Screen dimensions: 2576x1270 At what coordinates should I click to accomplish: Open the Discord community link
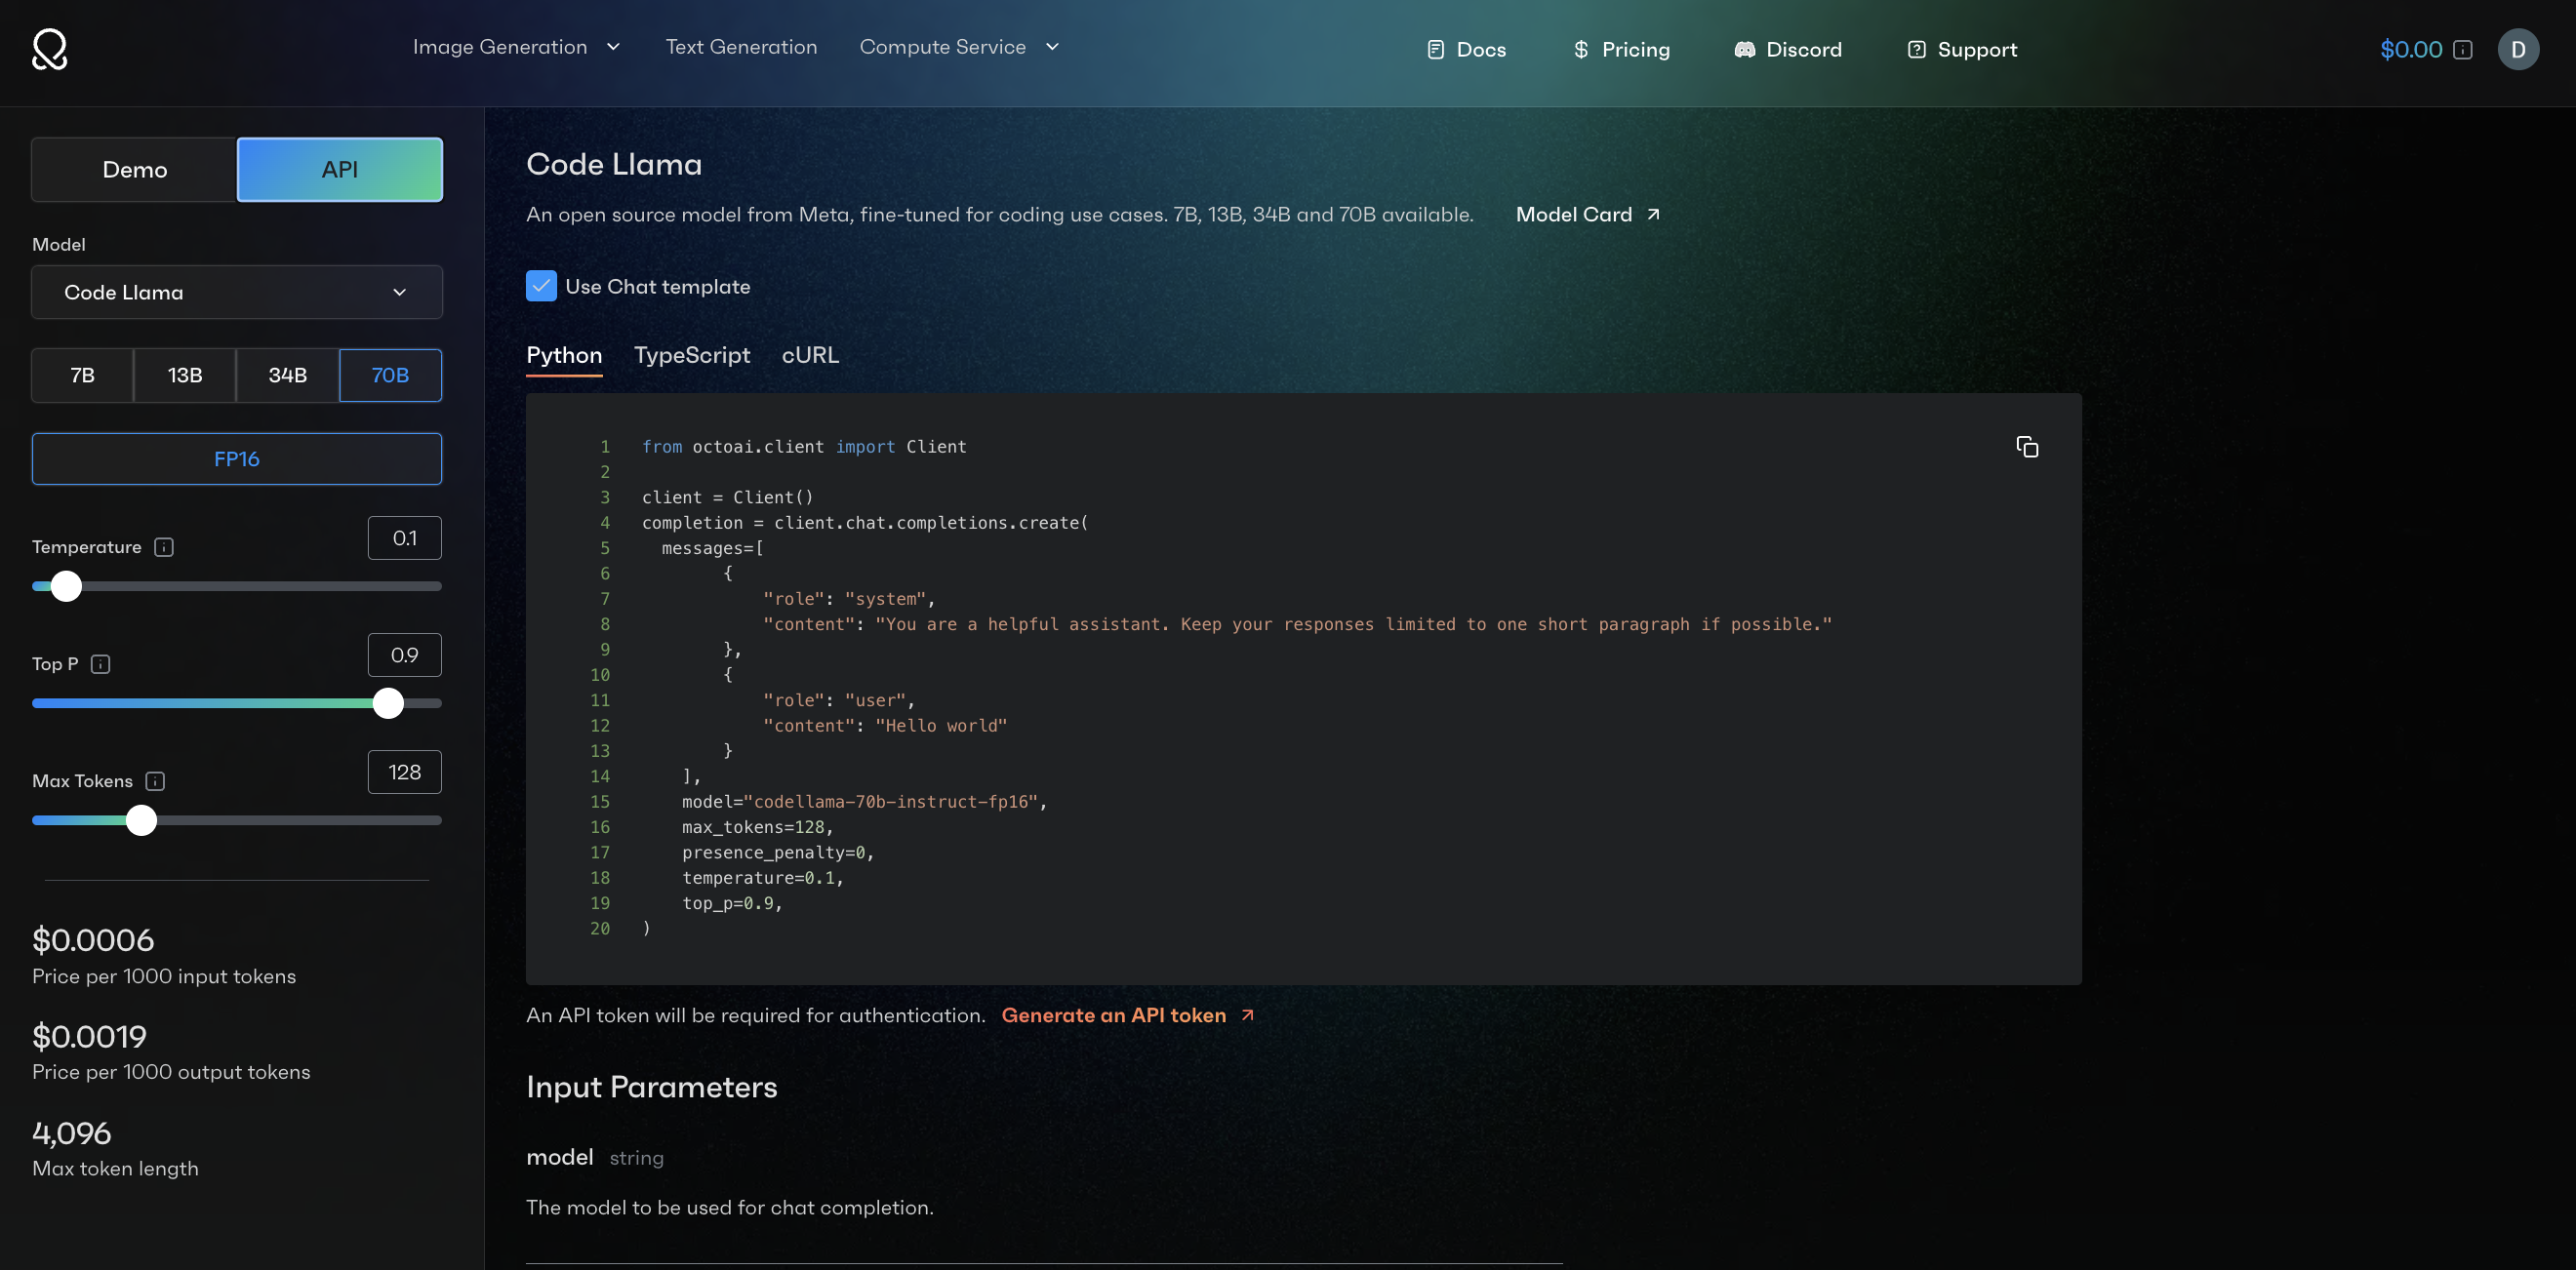coord(1788,50)
